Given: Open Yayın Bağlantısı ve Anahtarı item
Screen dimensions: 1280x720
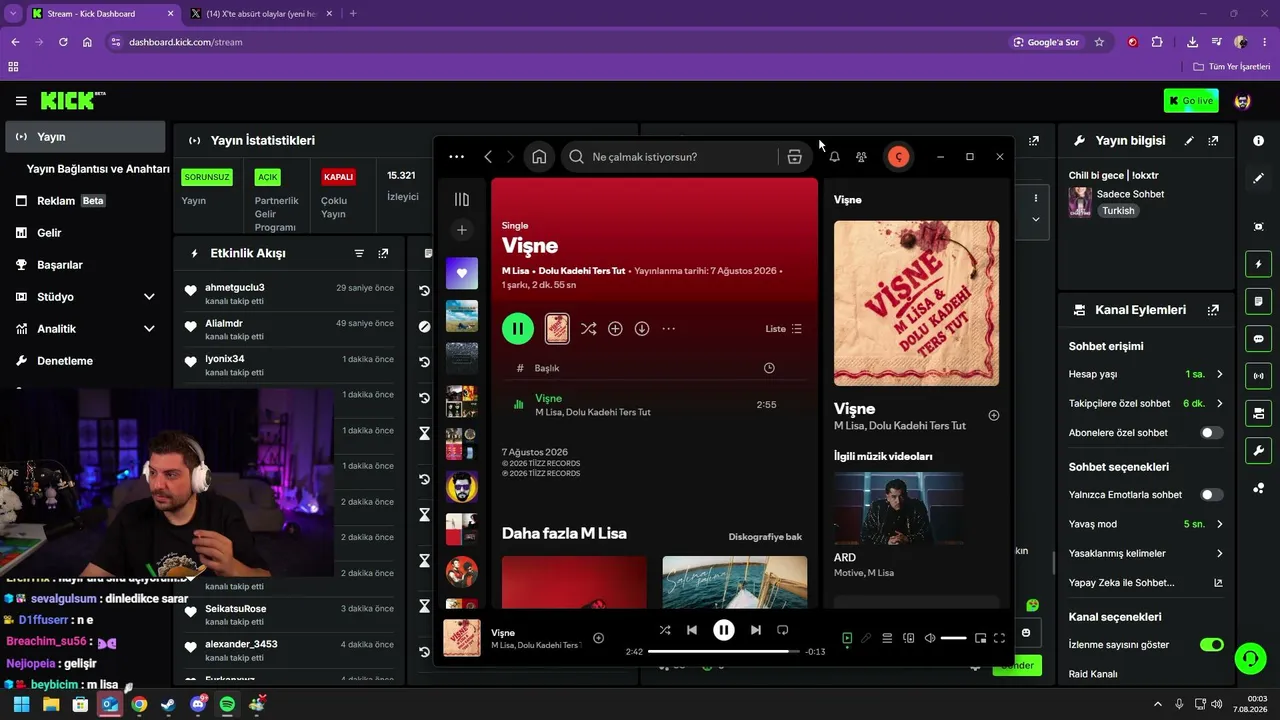Looking at the screenshot, I should pos(98,169).
